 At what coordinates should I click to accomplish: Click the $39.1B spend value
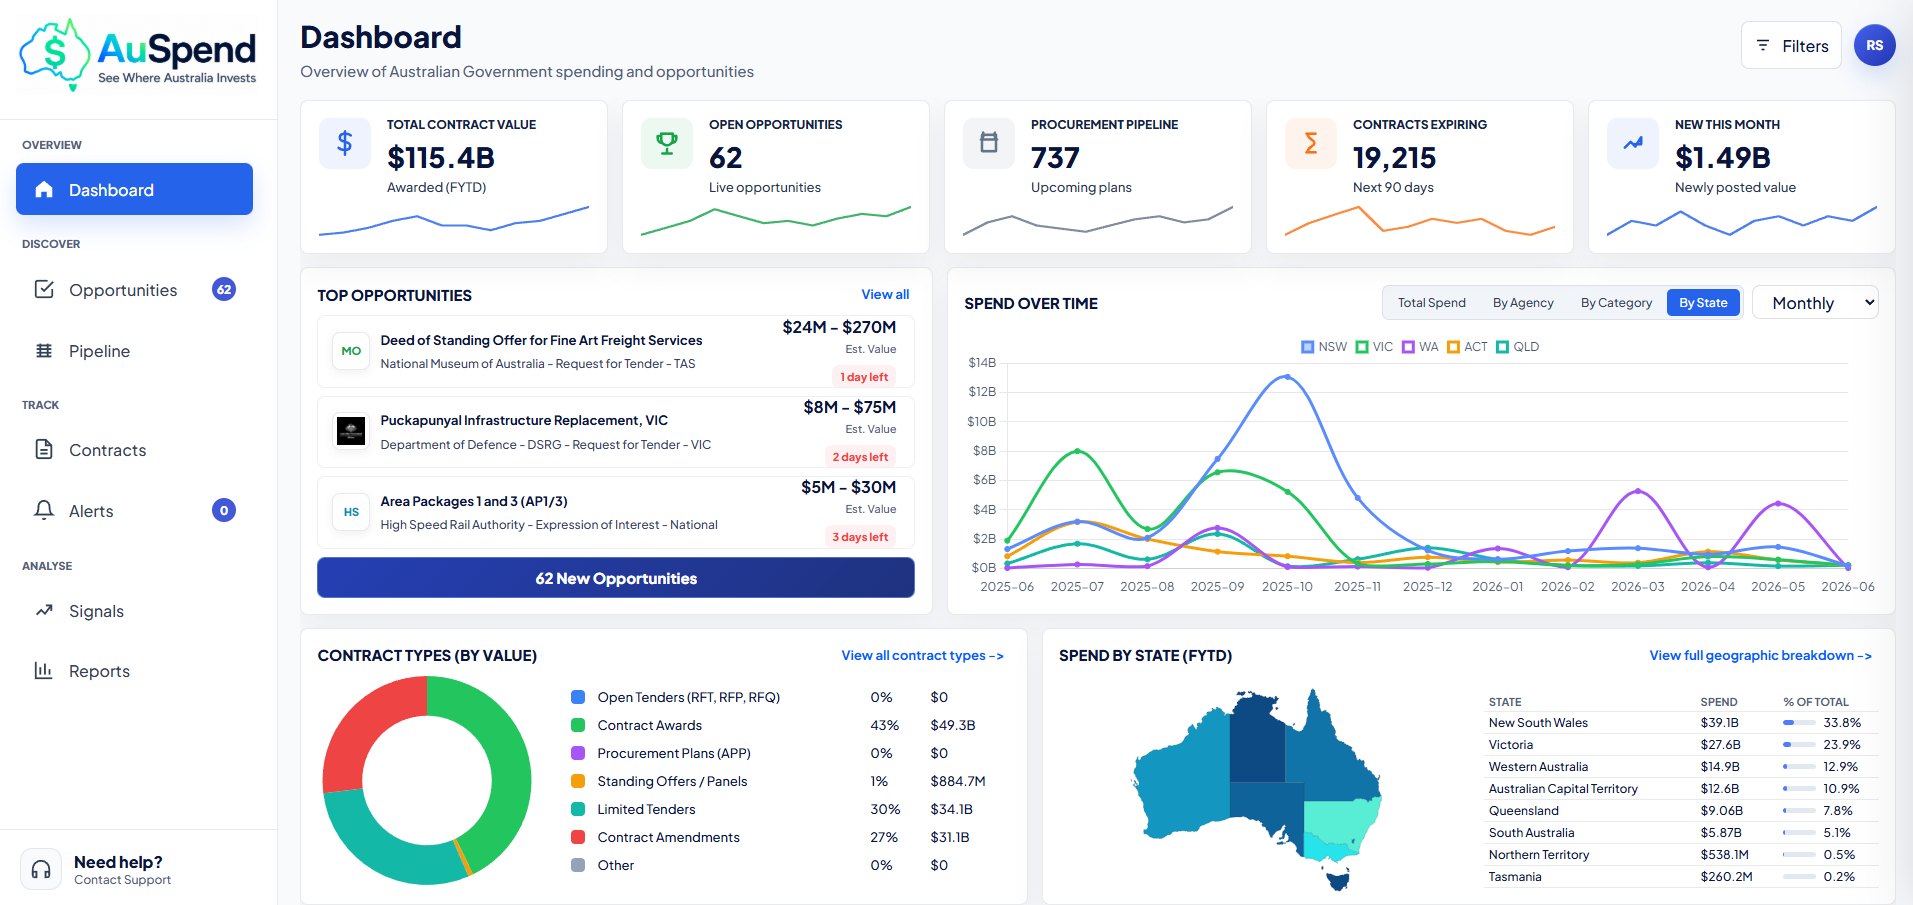tap(1719, 722)
